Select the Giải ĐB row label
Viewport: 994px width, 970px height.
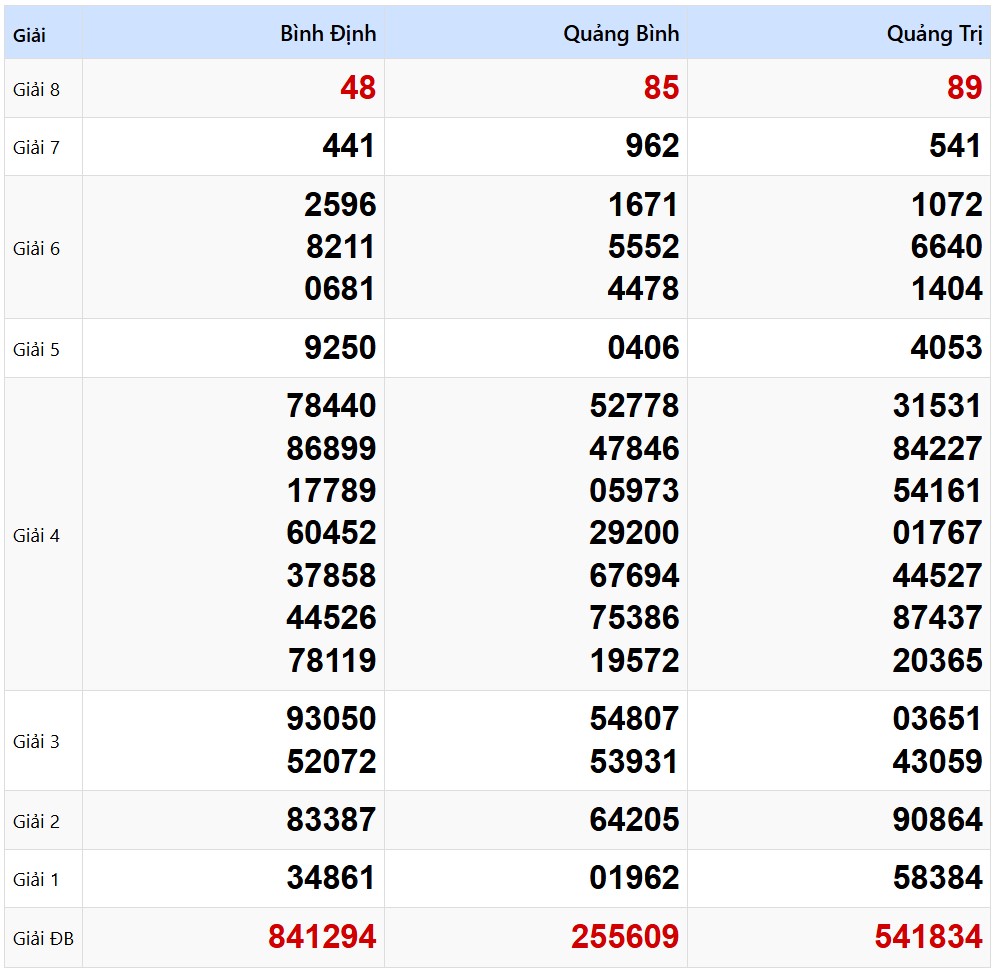43,938
